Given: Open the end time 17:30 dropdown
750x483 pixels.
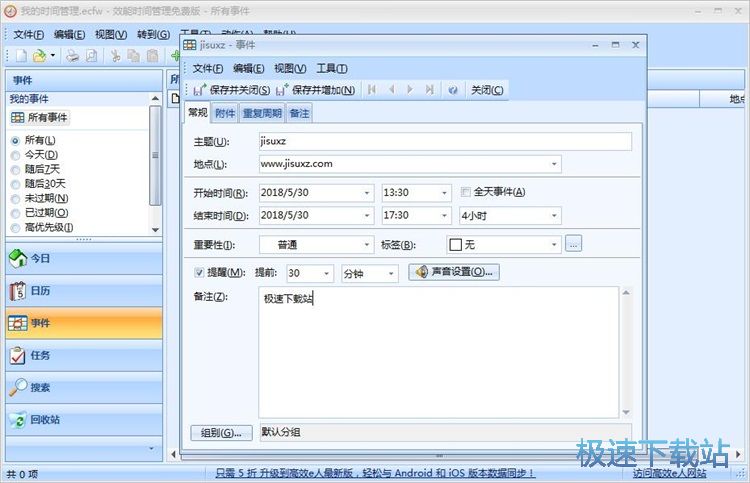Looking at the screenshot, I should (x=444, y=216).
